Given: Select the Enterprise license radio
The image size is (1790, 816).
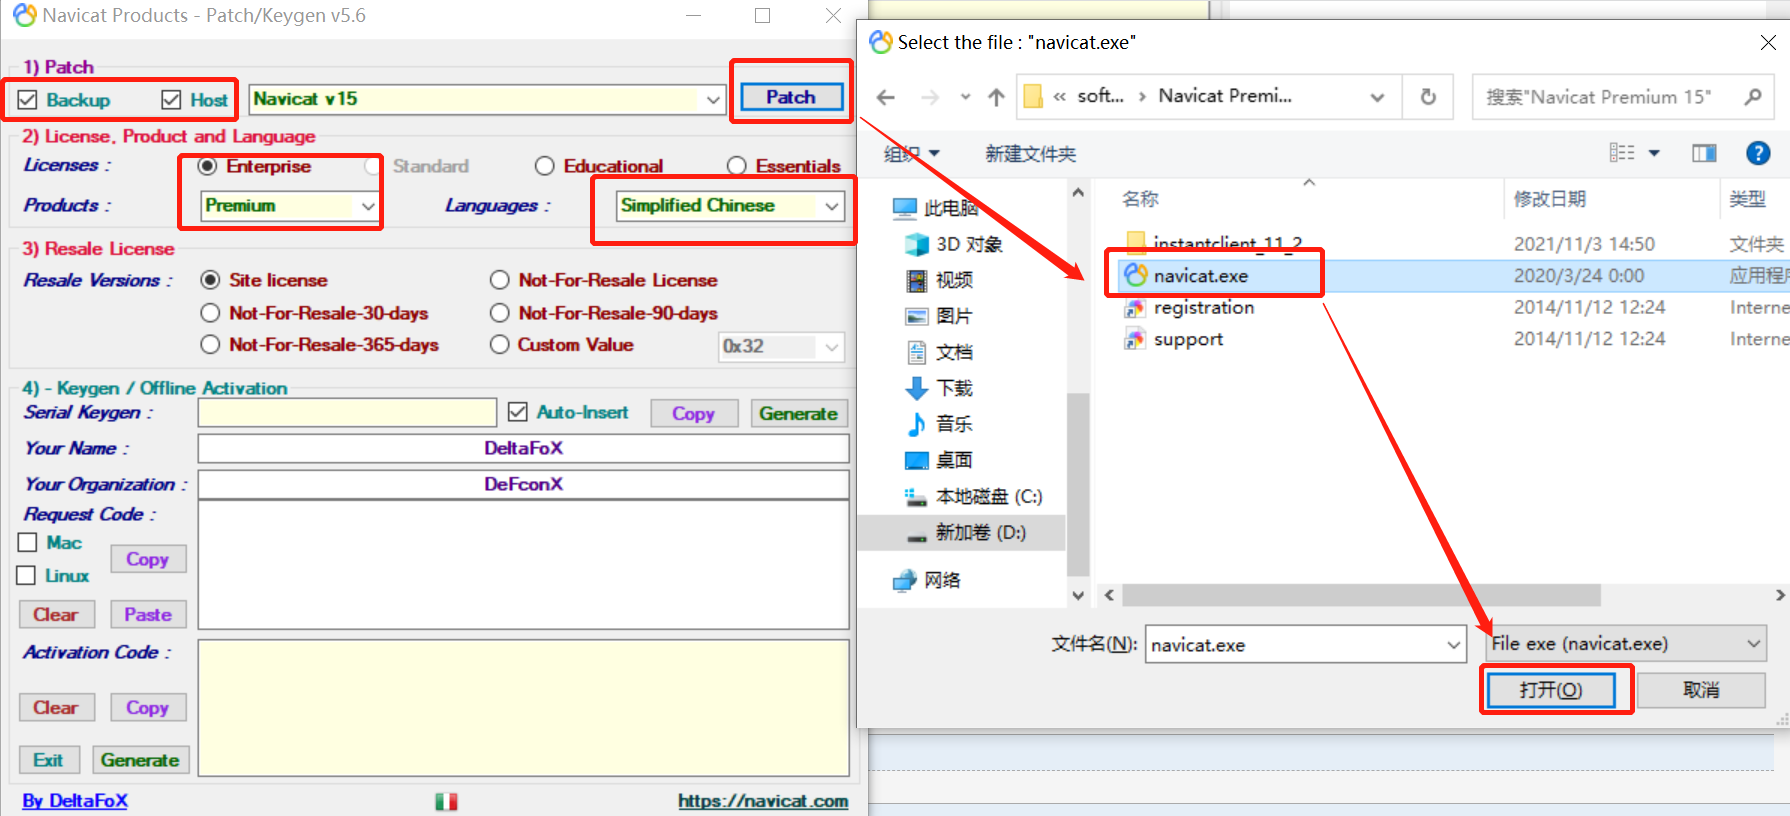Looking at the screenshot, I should click(207, 166).
